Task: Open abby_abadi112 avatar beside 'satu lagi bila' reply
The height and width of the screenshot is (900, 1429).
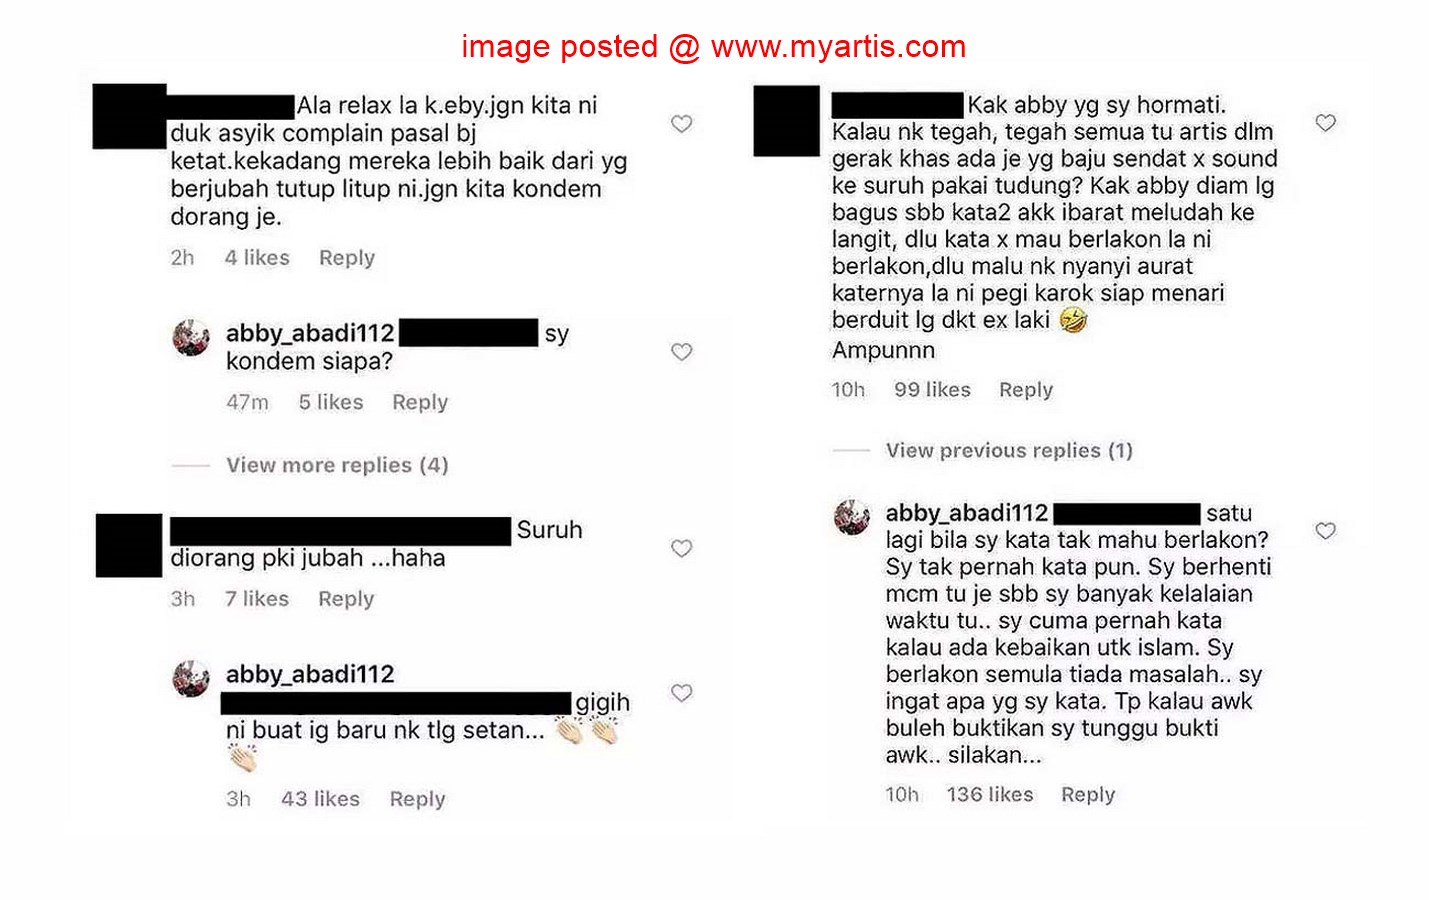Action: (x=852, y=517)
